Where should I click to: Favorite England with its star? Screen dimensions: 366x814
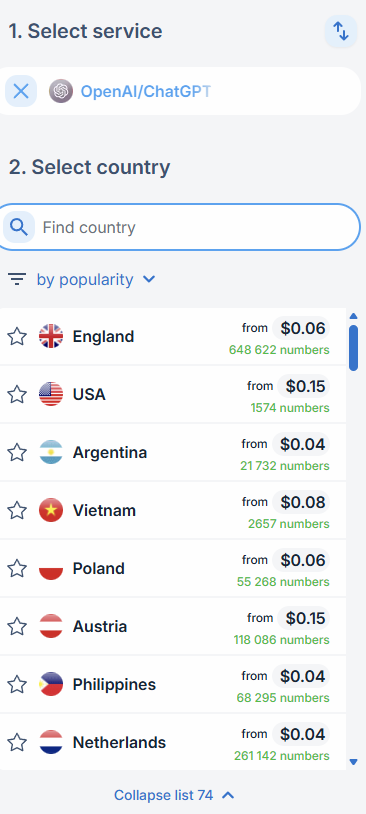[17, 336]
